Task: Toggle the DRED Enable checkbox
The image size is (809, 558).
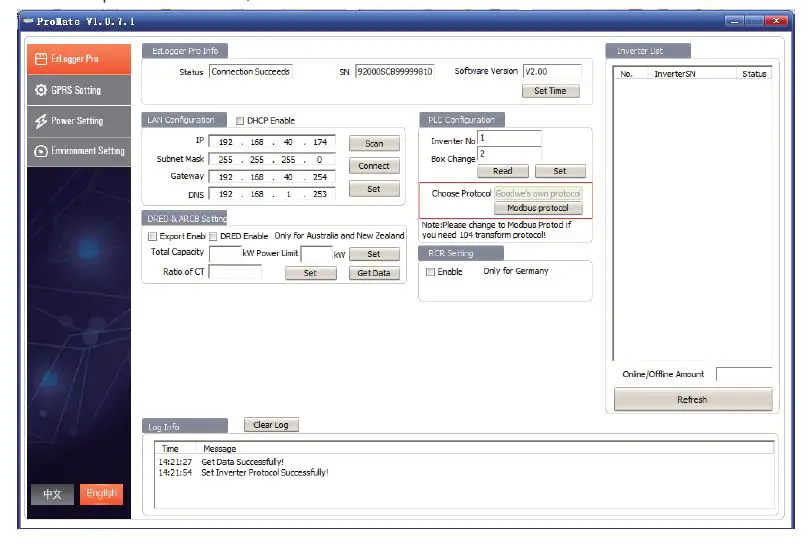Action: coord(213,237)
